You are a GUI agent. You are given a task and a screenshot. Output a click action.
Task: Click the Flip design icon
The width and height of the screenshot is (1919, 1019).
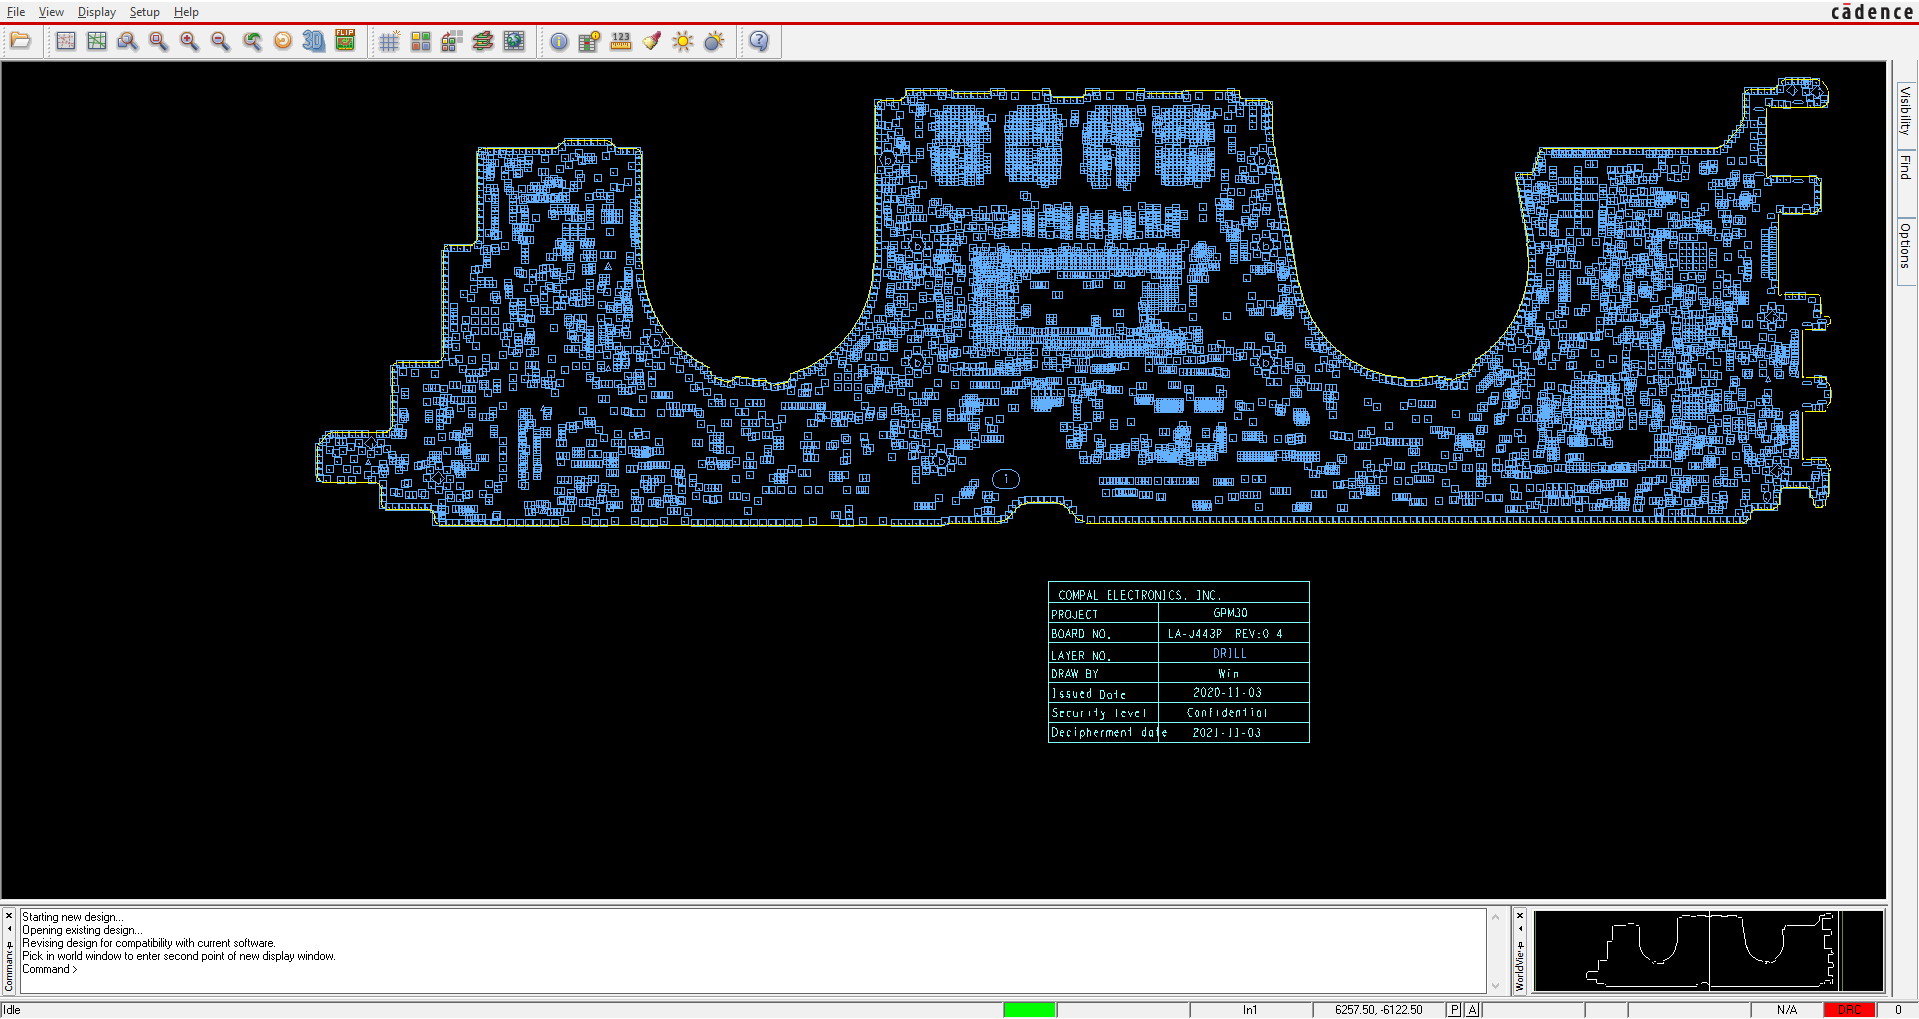[345, 41]
